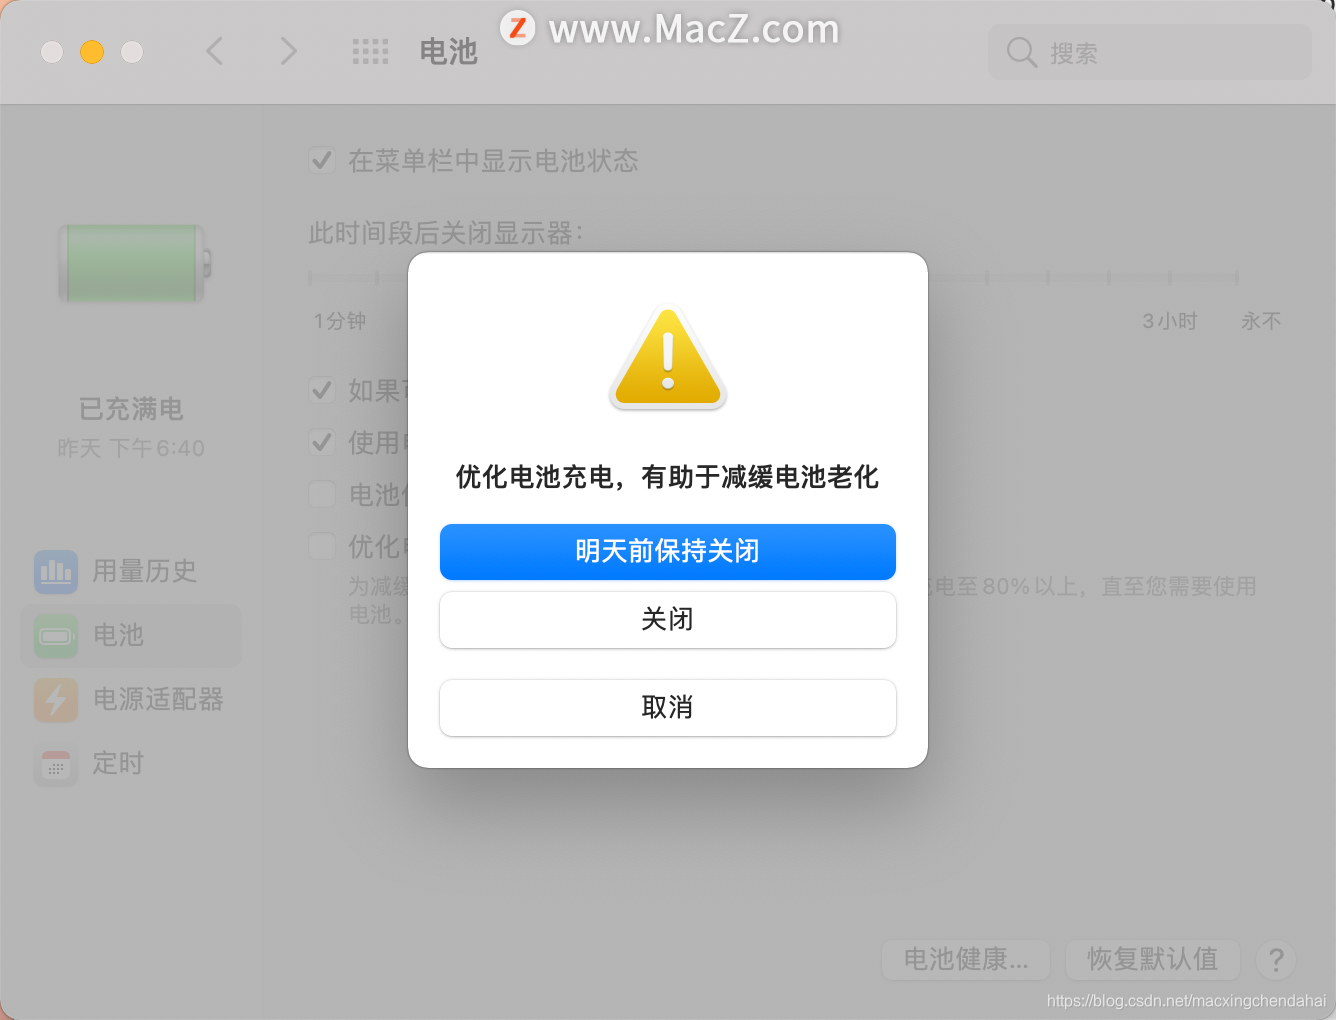This screenshot has width=1336, height=1020.
Task: Click the display-off time slider track
Action: pos(773,277)
